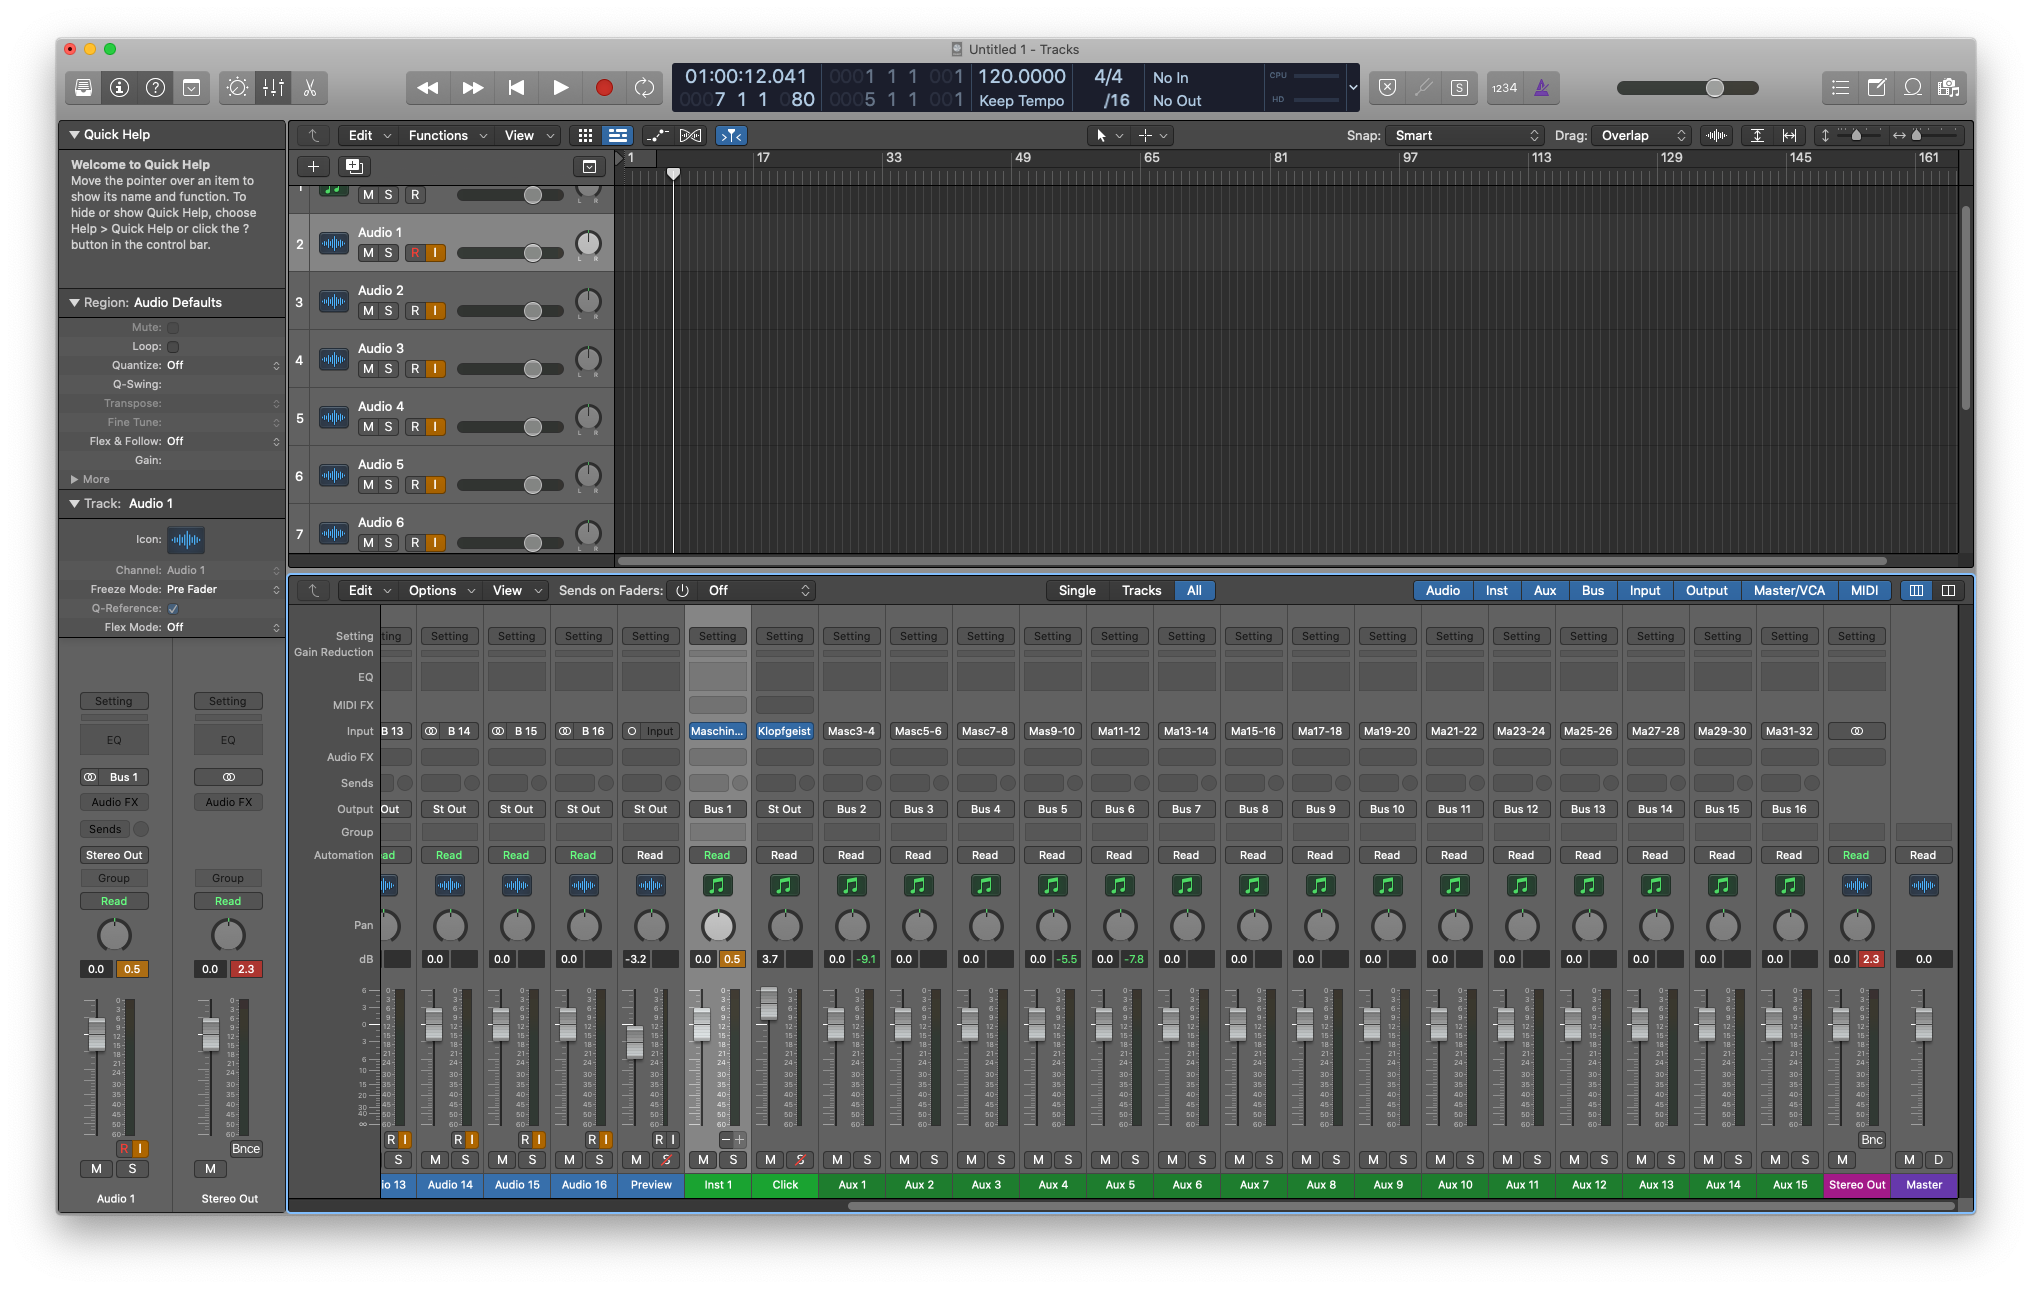Mute the Click channel strip in mixer
Screen dimensions: 2032x1289
tap(770, 1160)
